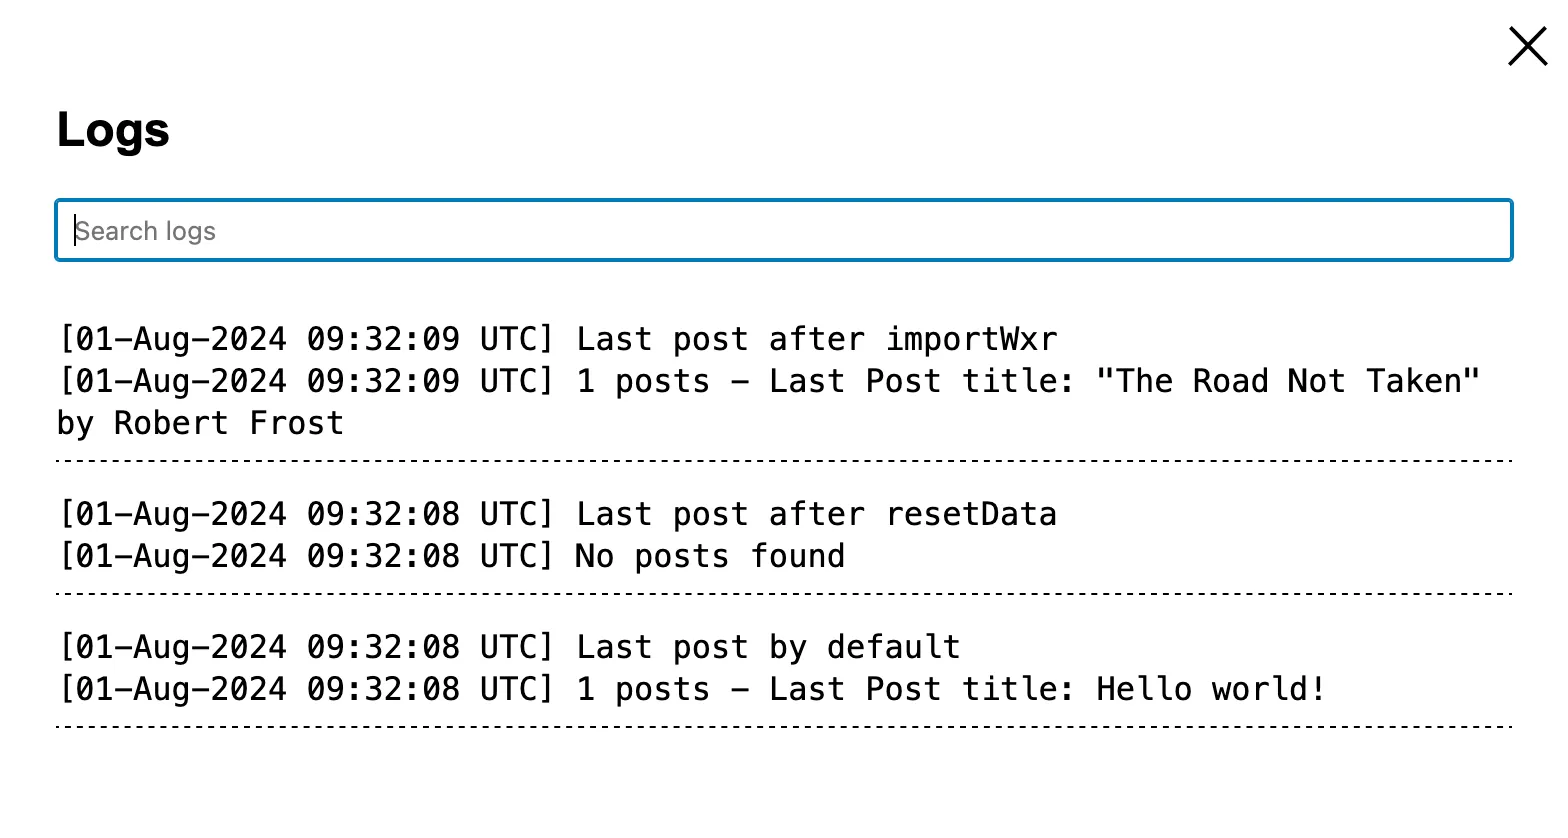
Task: Click the 'by Robert Frost' text
Action: (199, 423)
